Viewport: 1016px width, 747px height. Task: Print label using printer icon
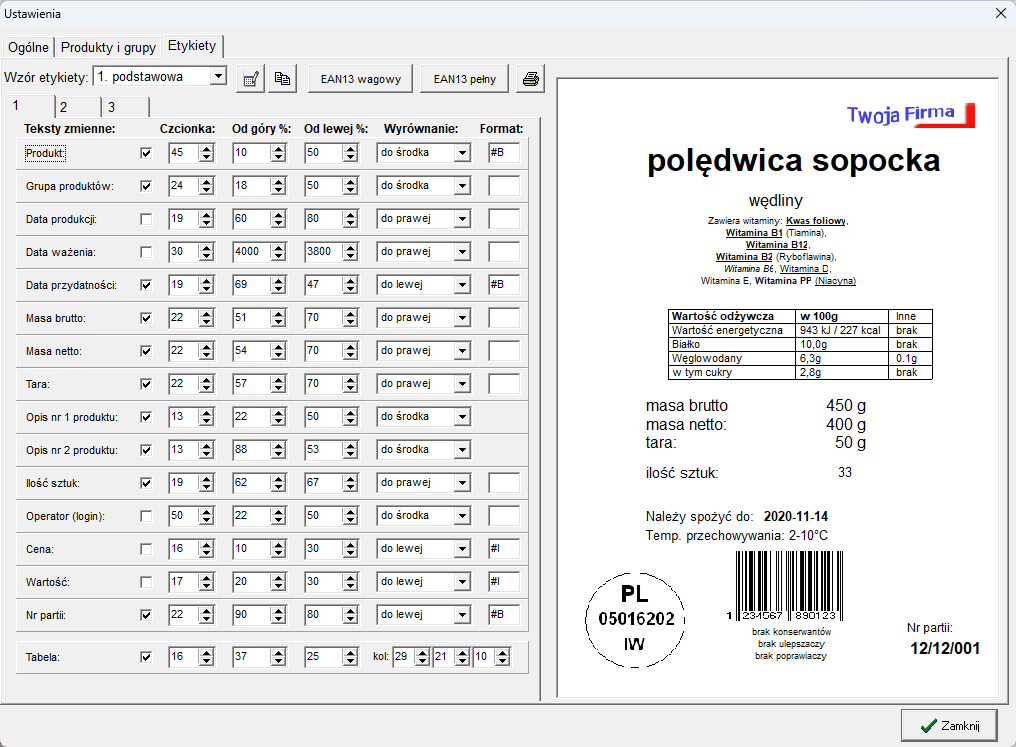point(531,79)
